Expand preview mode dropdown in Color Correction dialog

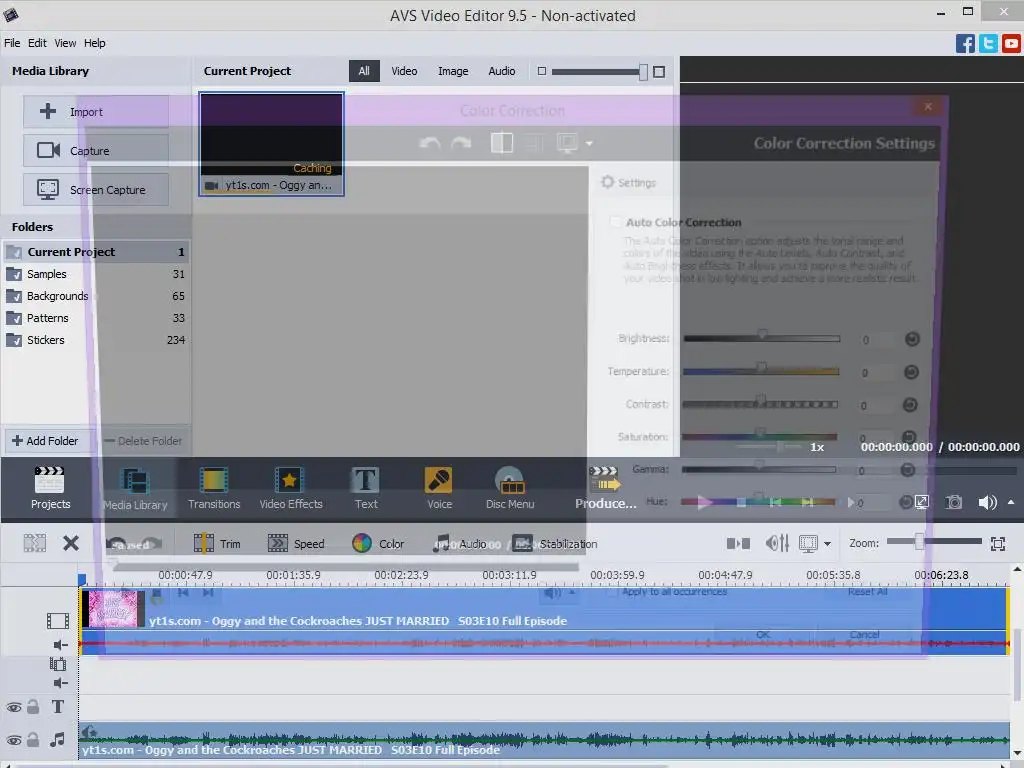pyautogui.click(x=589, y=143)
